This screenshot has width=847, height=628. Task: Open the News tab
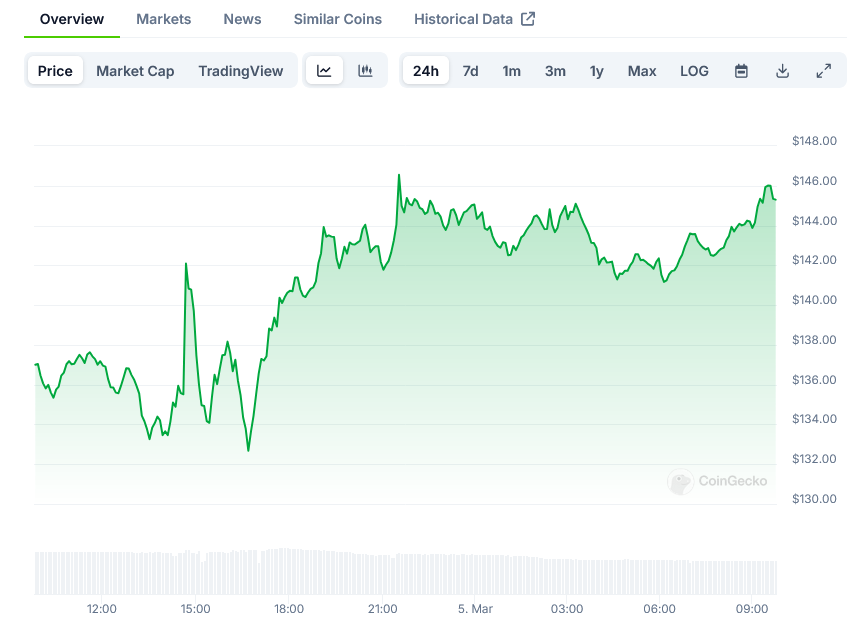[241, 18]
